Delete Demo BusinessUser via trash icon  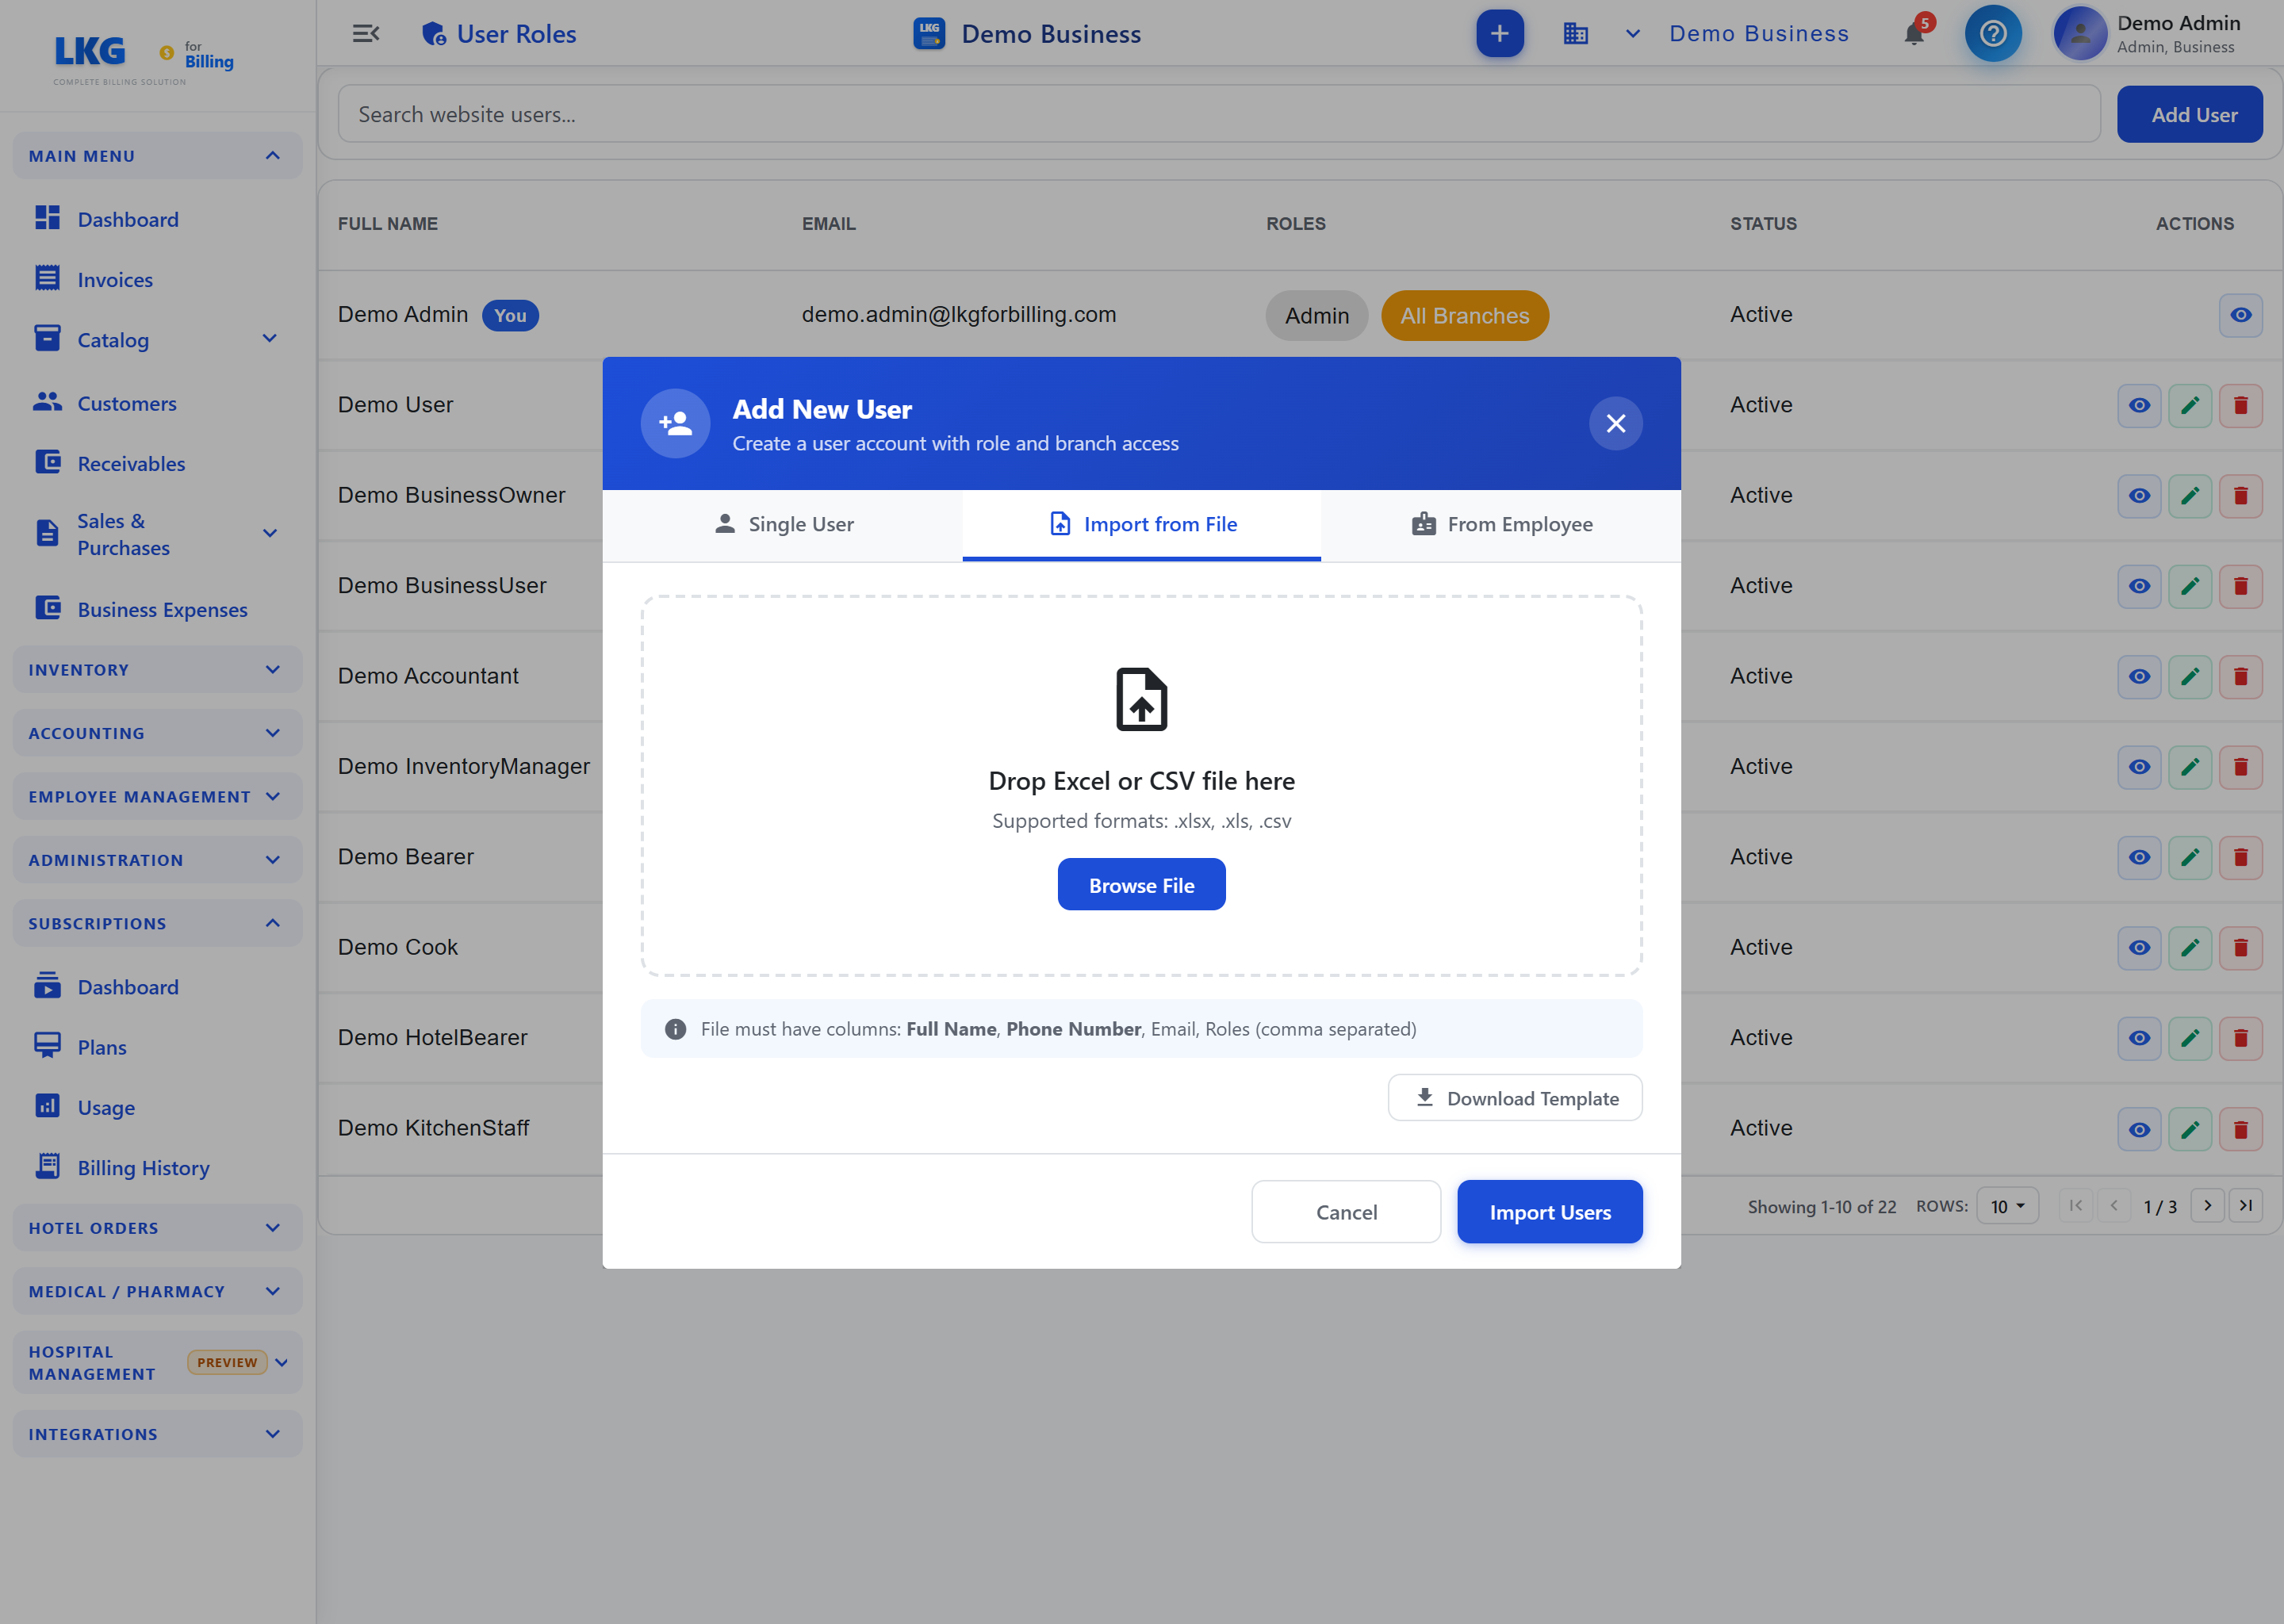point(2240,587)
